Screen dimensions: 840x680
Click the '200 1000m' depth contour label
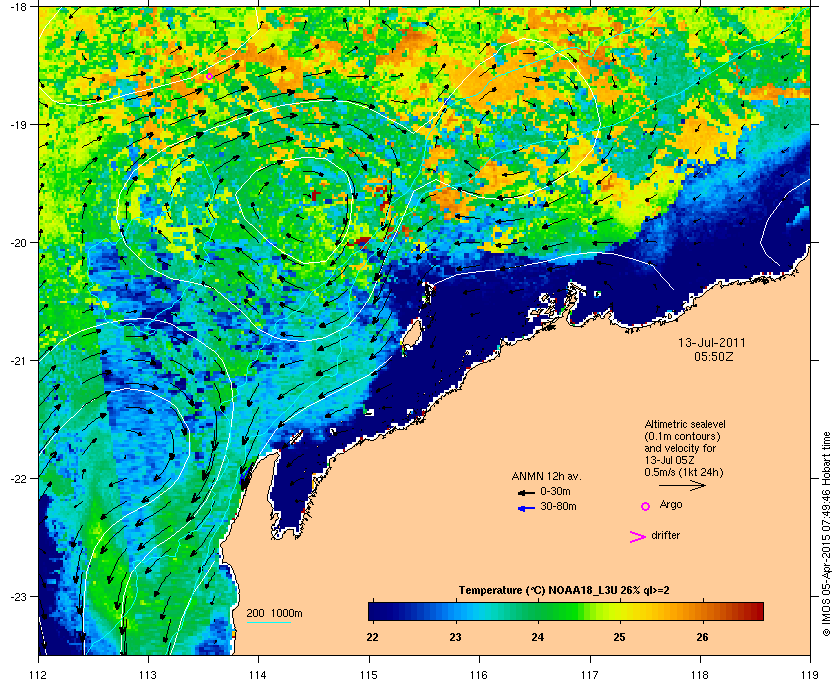click(x=274, y=613)
